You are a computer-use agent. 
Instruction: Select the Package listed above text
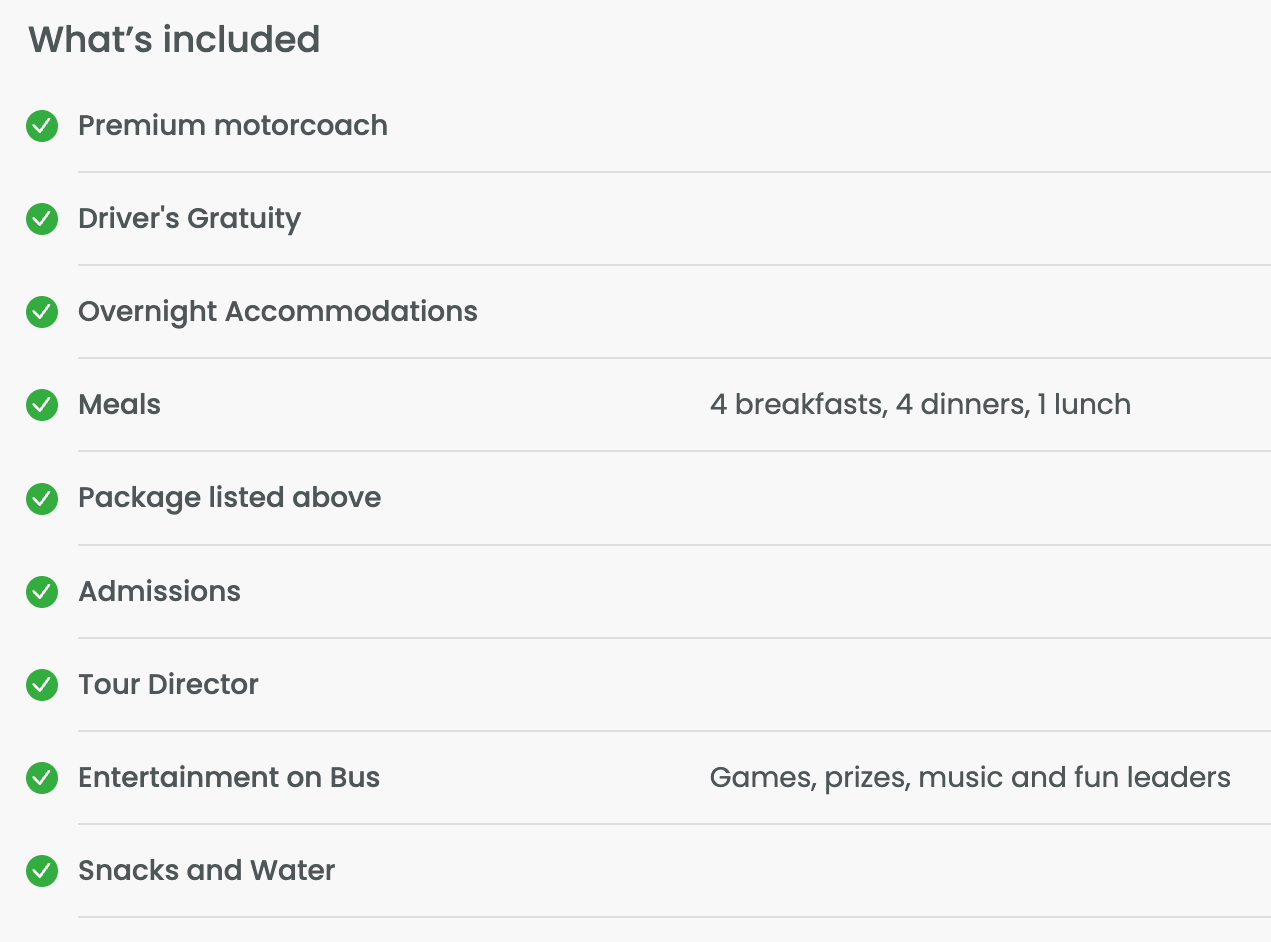[x=229, y=498]
